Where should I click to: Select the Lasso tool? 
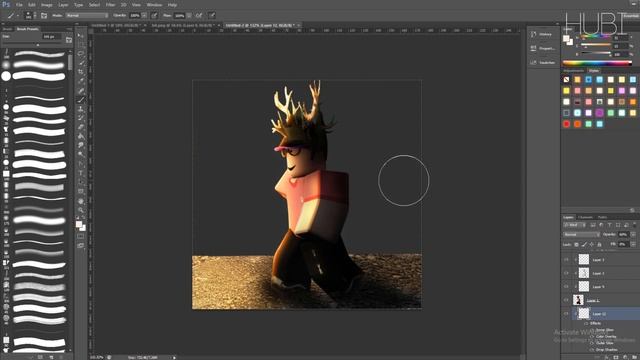(x=81, y=53)
